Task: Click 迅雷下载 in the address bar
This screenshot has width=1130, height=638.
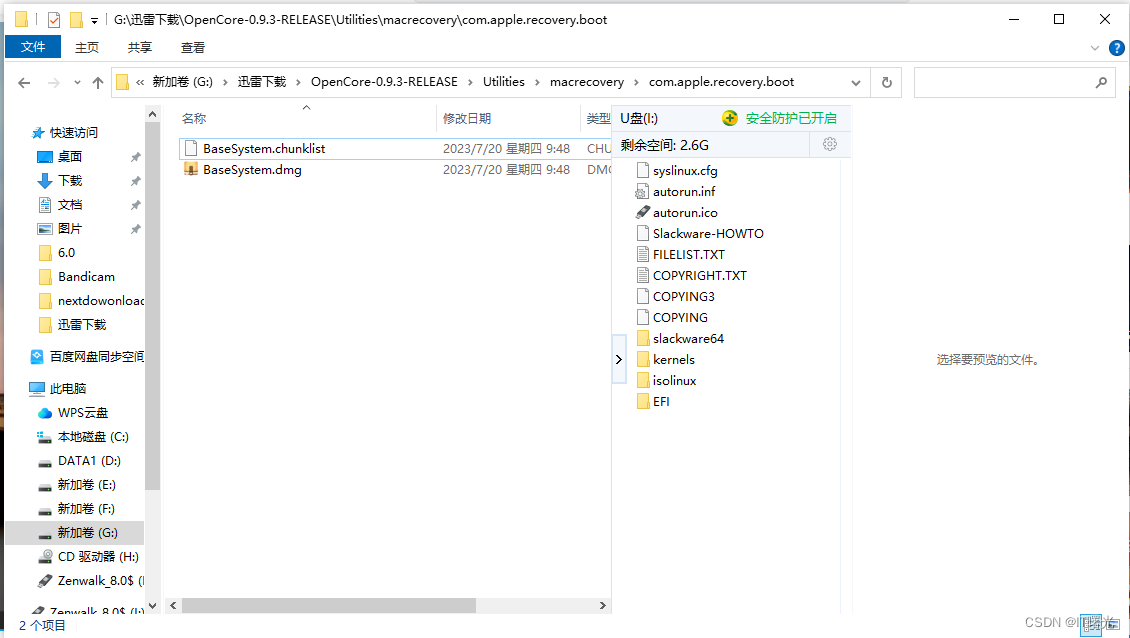Action: pyautogui.click(x=262, y=82)
